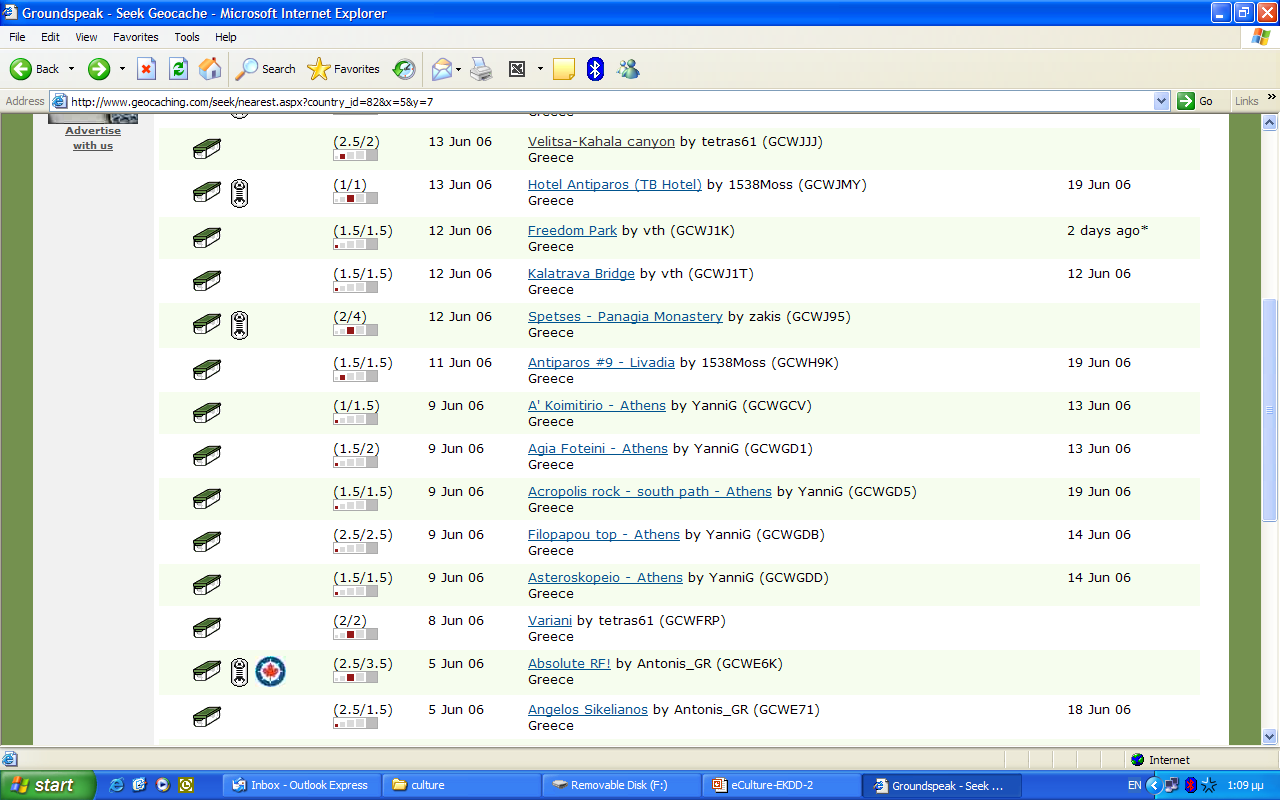This screenshot has height=800, width=1280.
Task: Click the address bar URL field
Action: [x=610, y=101]
